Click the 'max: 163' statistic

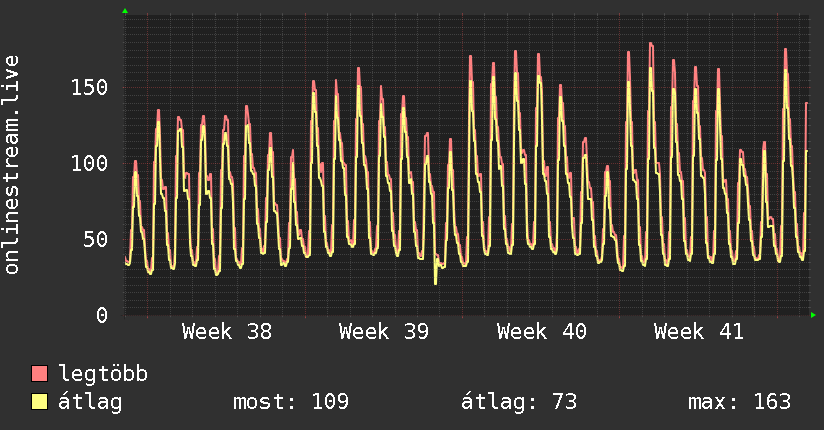(739, 402)
